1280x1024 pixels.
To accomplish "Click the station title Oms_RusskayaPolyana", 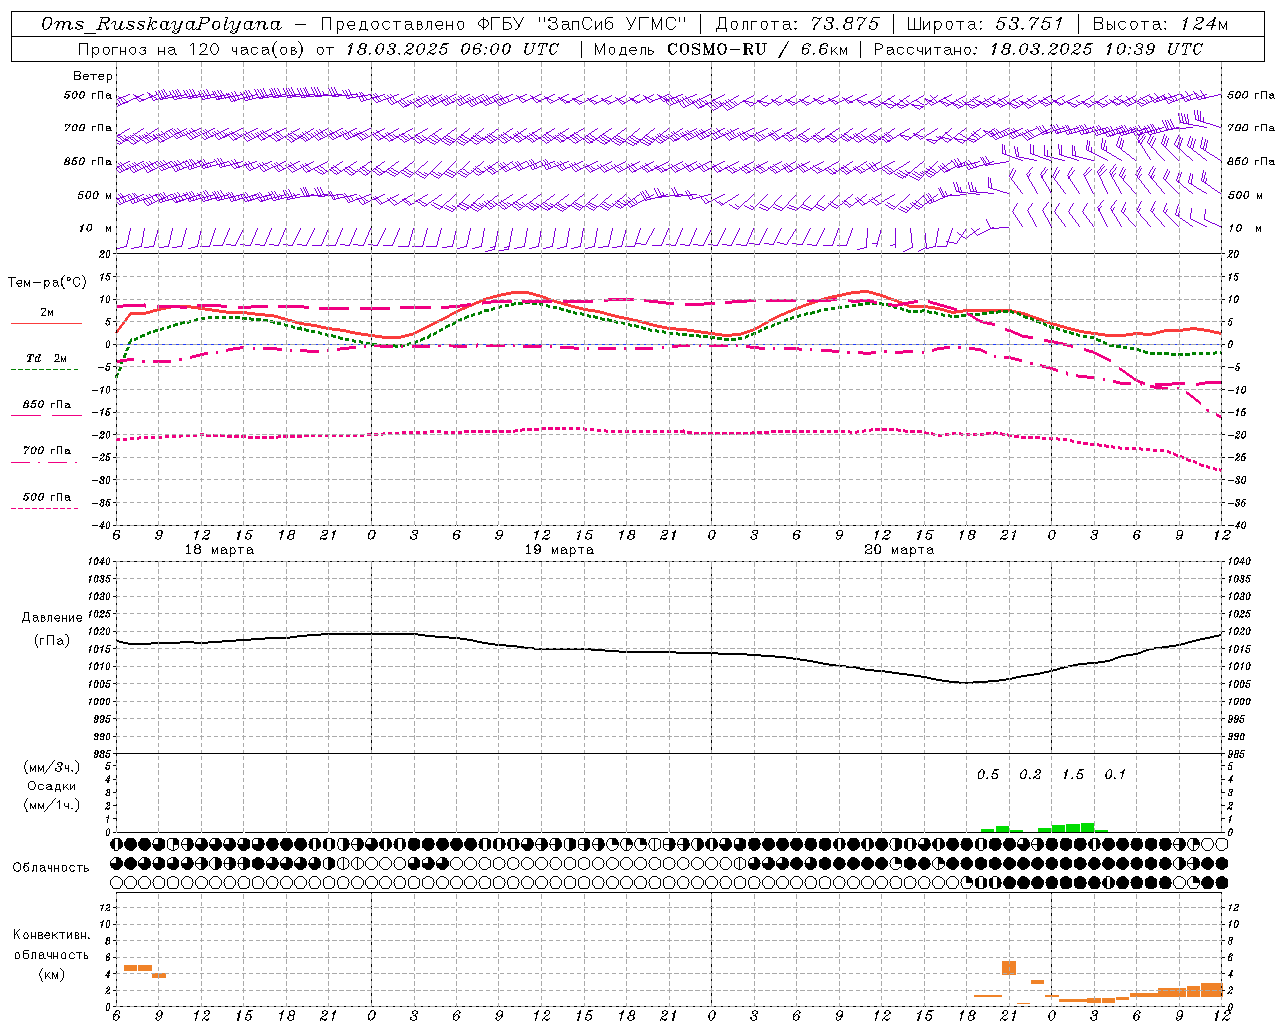I will (x=162, y=24).
